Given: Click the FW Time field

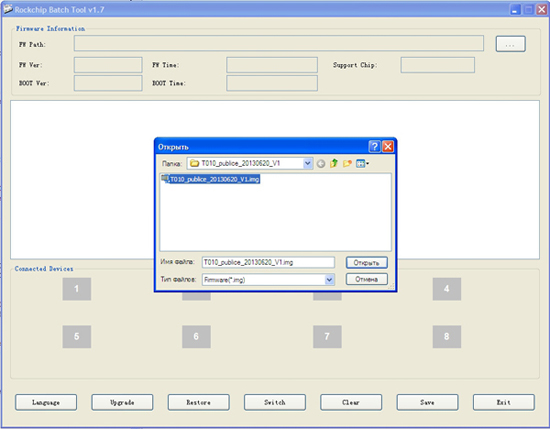Looking at the screenshot, I should pyautogui.click(x=272, y=65).
